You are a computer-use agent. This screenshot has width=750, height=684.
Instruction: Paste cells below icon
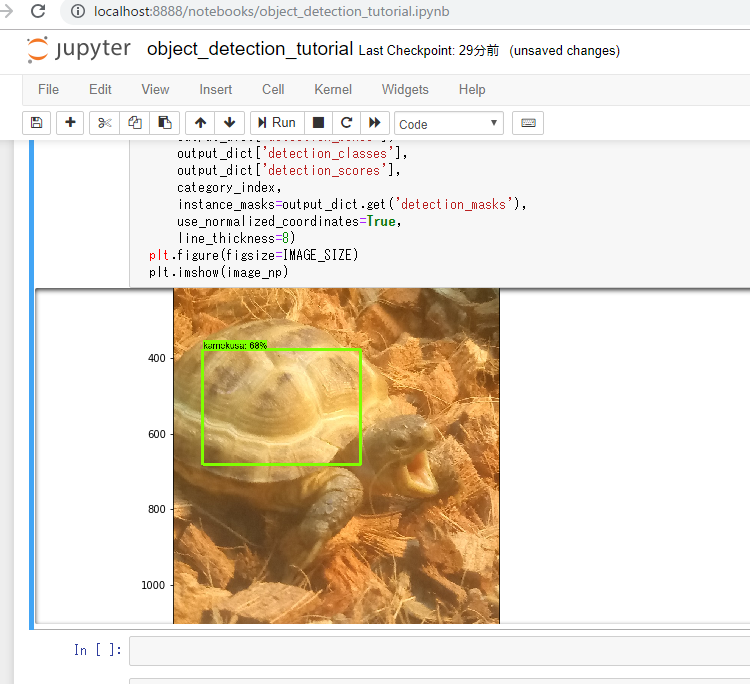tap(165, 123)
